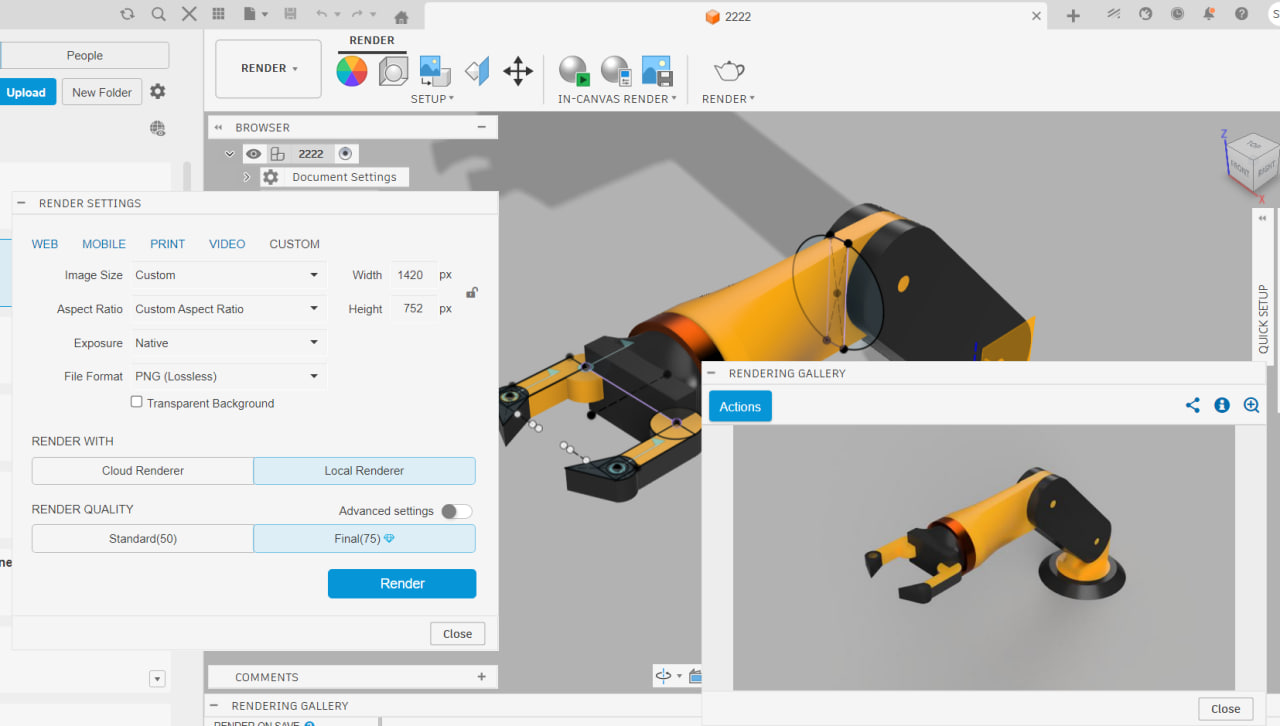Viewport: 1280px width, 726px height.
Task: Close the Rendering Gallery dialog
Action: pos(1226,709)
